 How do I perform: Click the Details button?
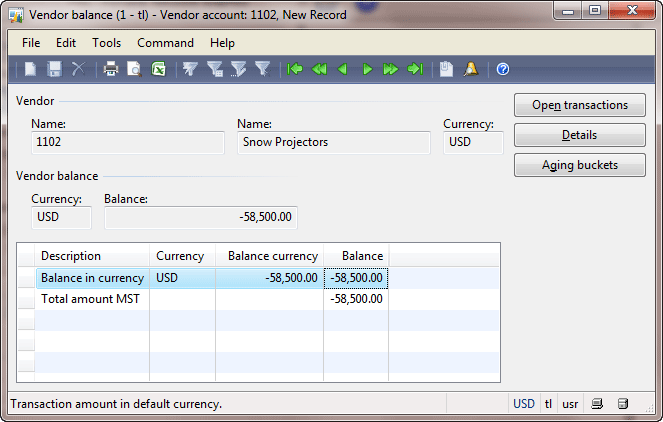coord(580,135)
